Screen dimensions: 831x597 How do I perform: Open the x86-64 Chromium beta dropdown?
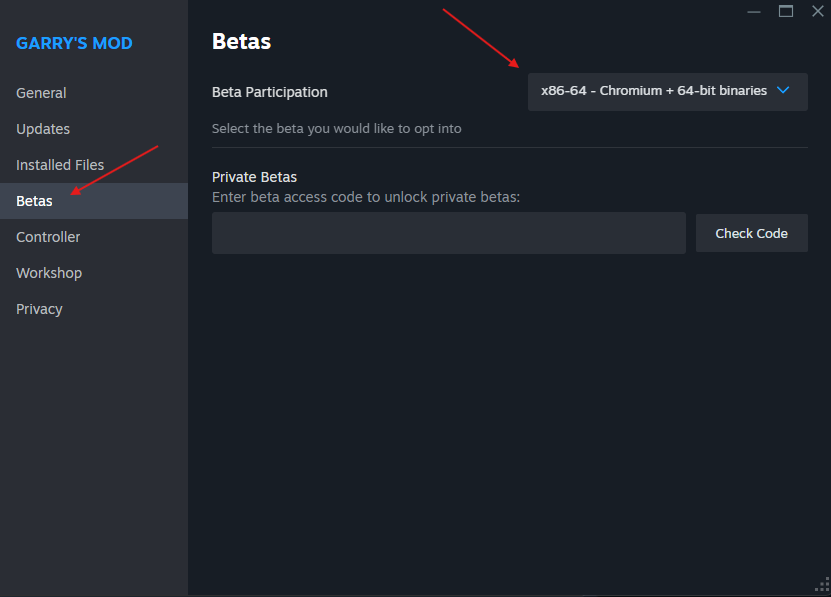[x=654, y=91]
